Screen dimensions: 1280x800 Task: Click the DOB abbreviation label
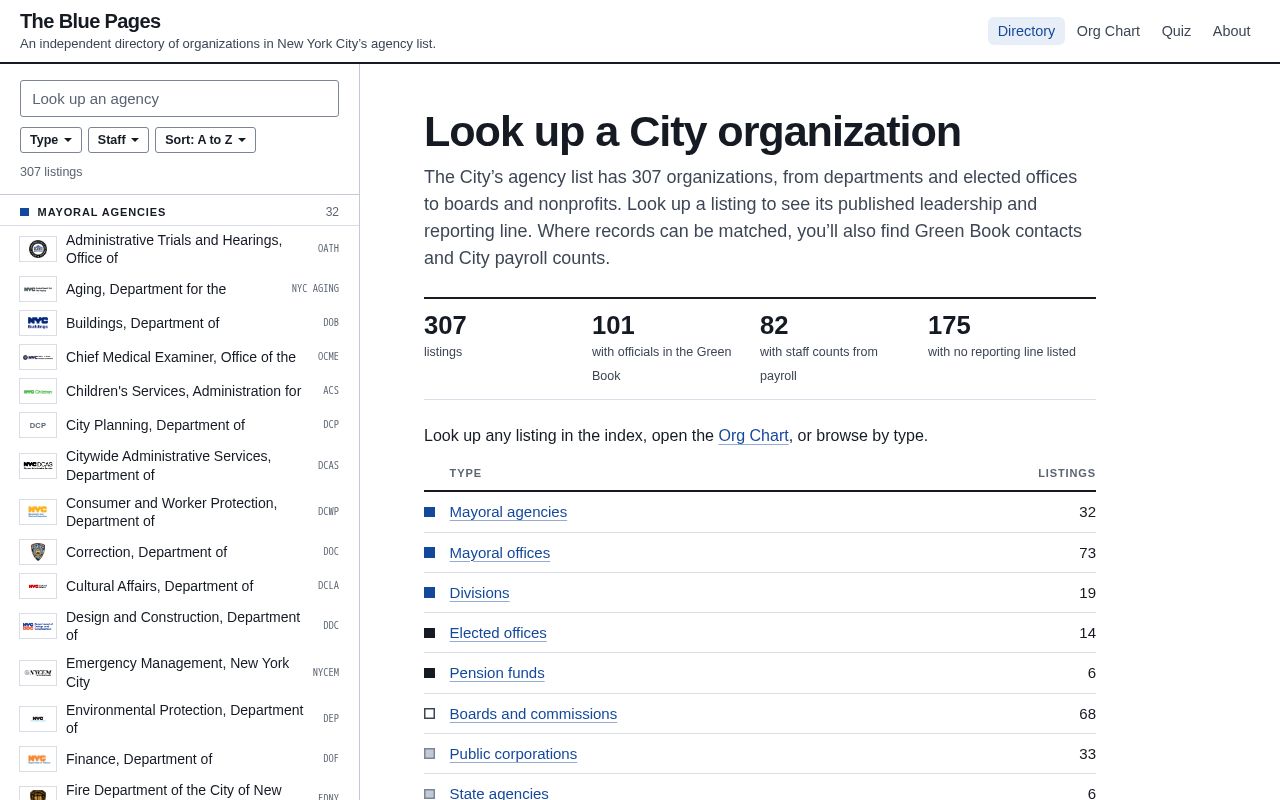tap(331, 323)
